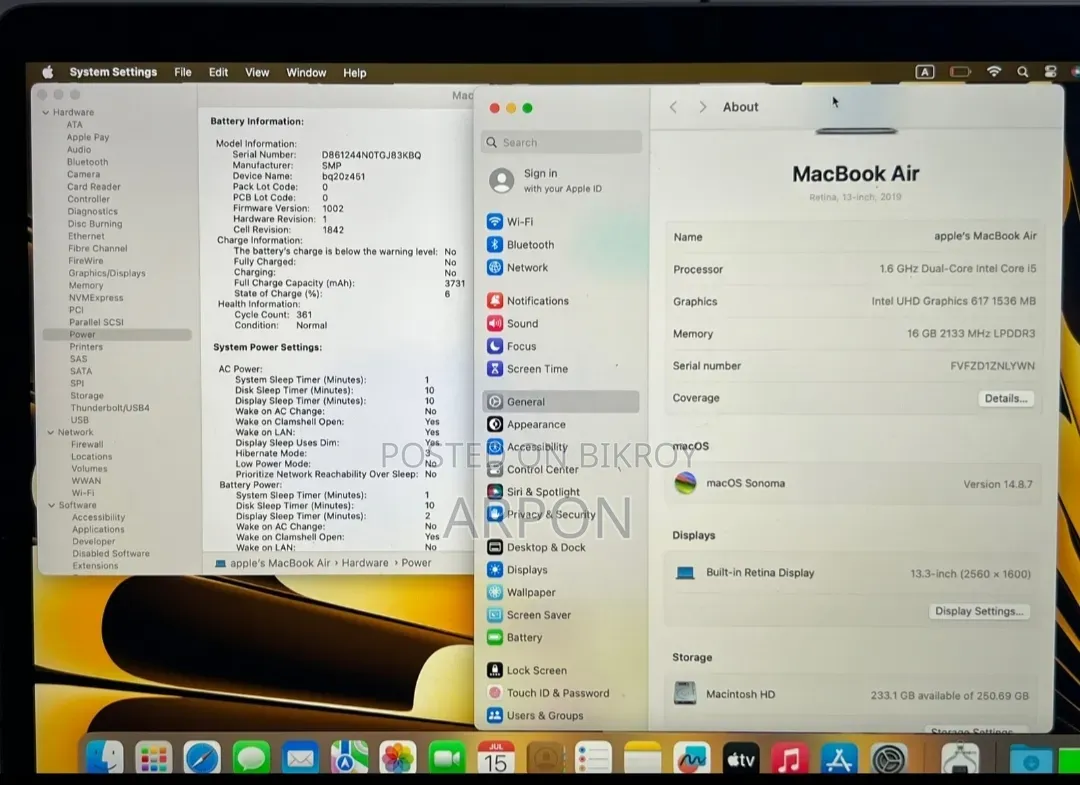Click Sign in with your Apple ID

point(546,180)
